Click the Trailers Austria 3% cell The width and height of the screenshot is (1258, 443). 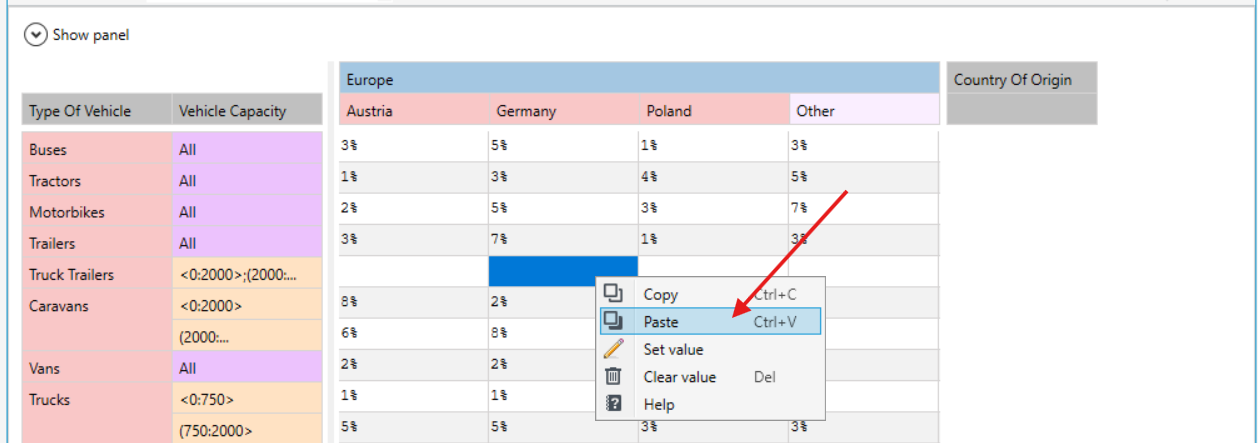[413, 240]
